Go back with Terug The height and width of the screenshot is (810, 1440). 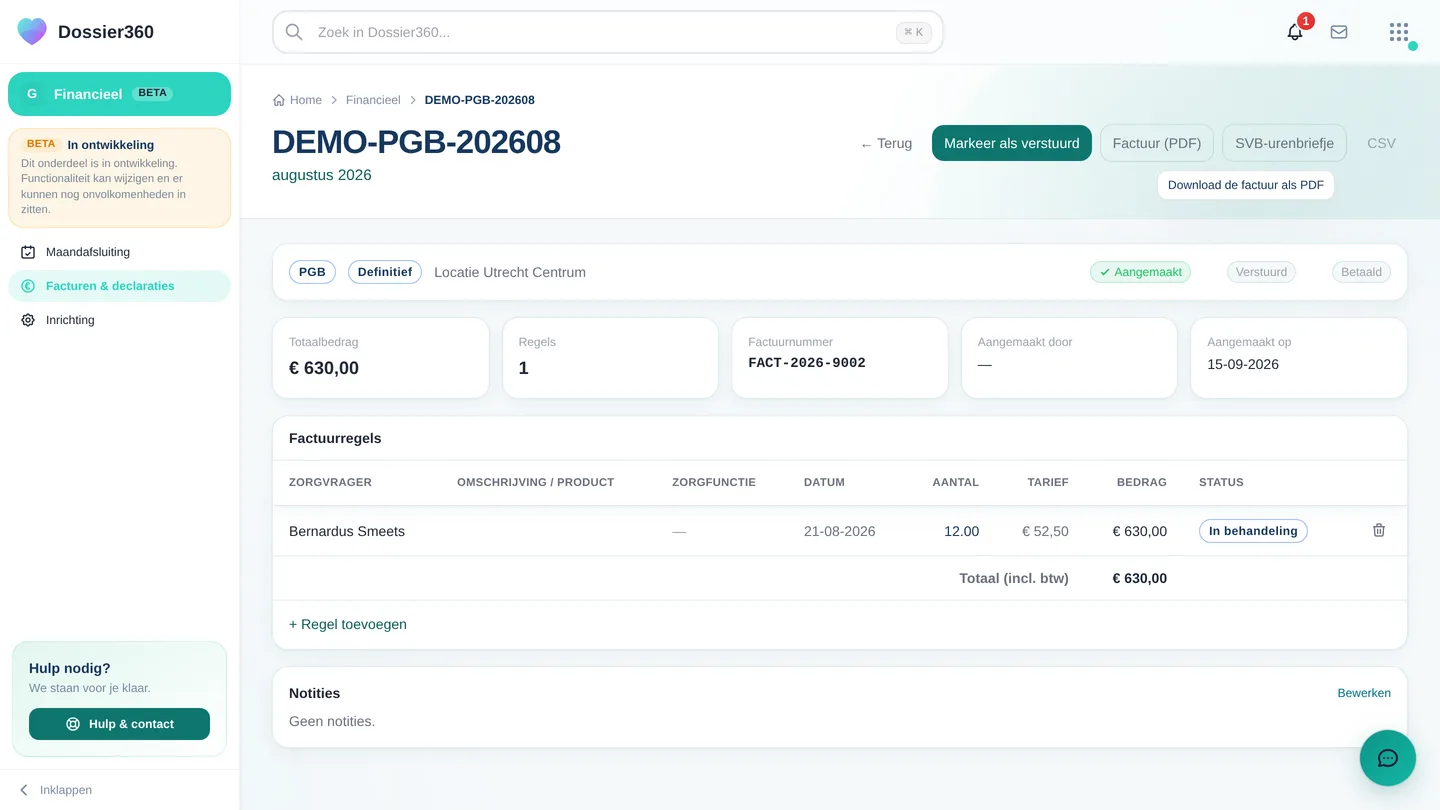[886, 143]
